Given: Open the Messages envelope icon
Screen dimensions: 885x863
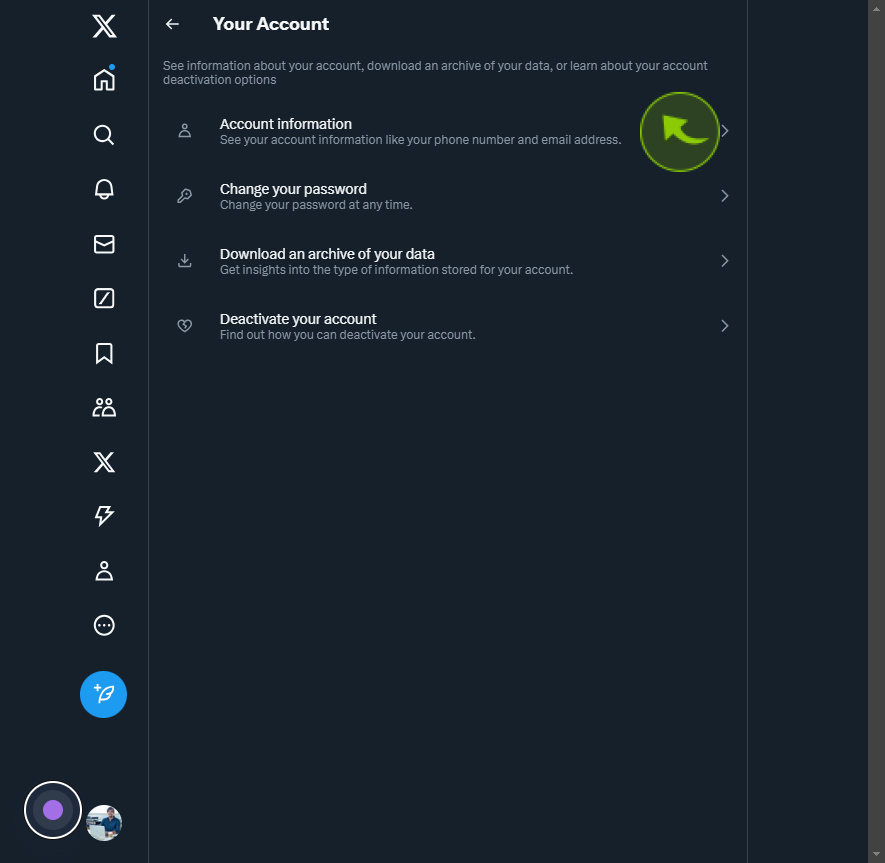Looking at the screenshot, I should [x=104, y=244].
